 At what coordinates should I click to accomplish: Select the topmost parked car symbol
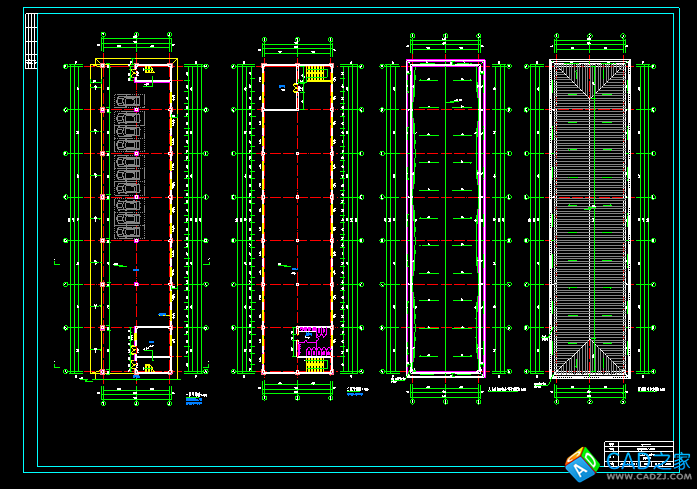[x=129, y=102]
